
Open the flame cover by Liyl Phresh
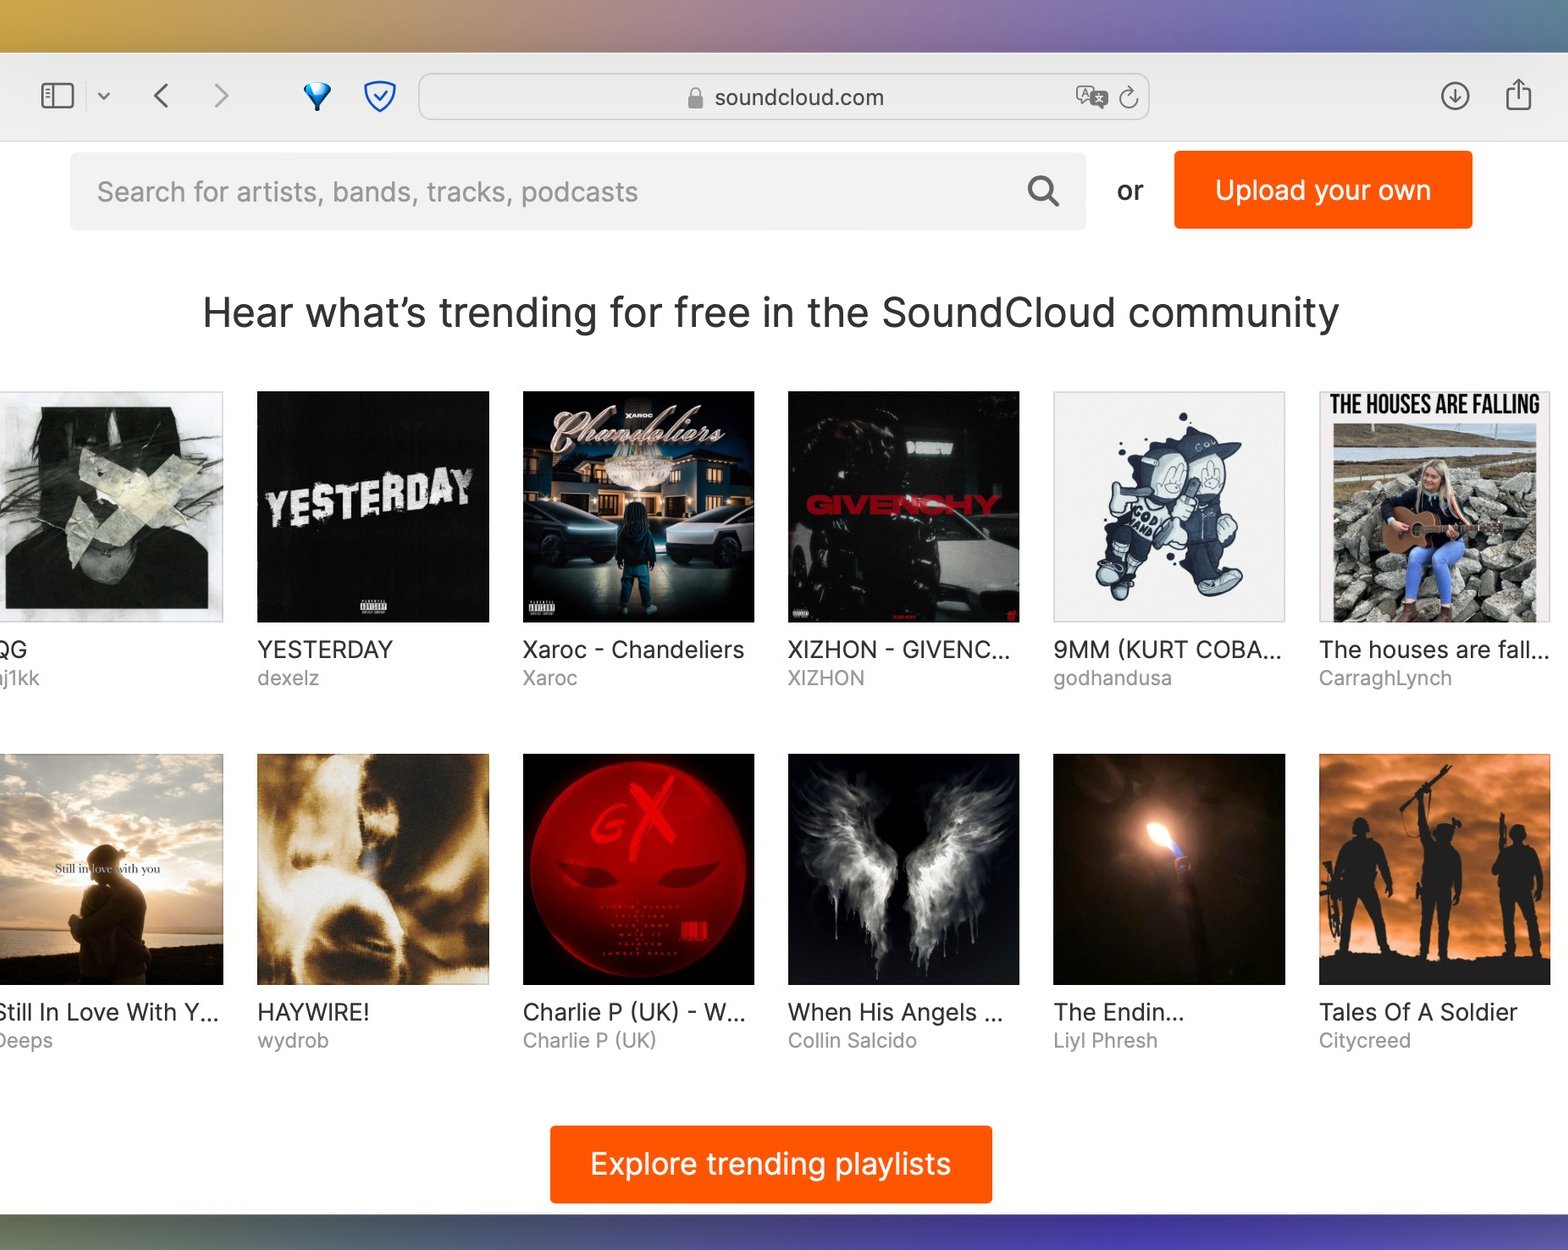(1169, 869)
